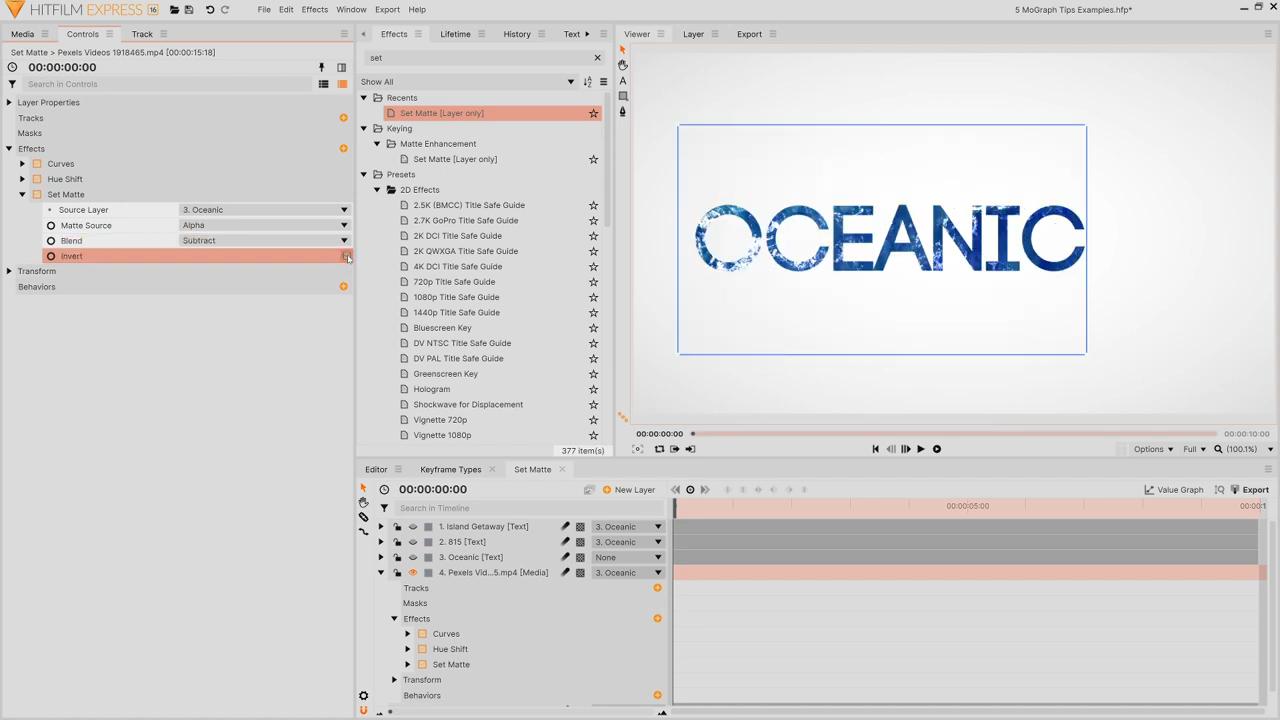The width and height of the screenshot is (1280, 720).
Task: Toggle visibility of the 2. 815 layer
Action: 412,542
